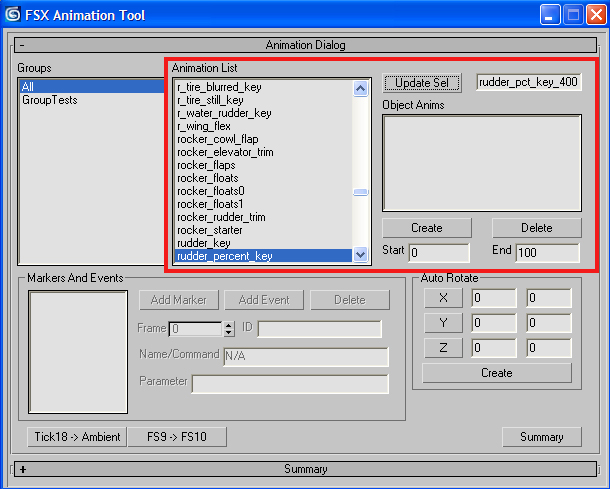610x489 pixels.
Task: Click the Animation List scroll down arrow
Action: click(360, 255)
